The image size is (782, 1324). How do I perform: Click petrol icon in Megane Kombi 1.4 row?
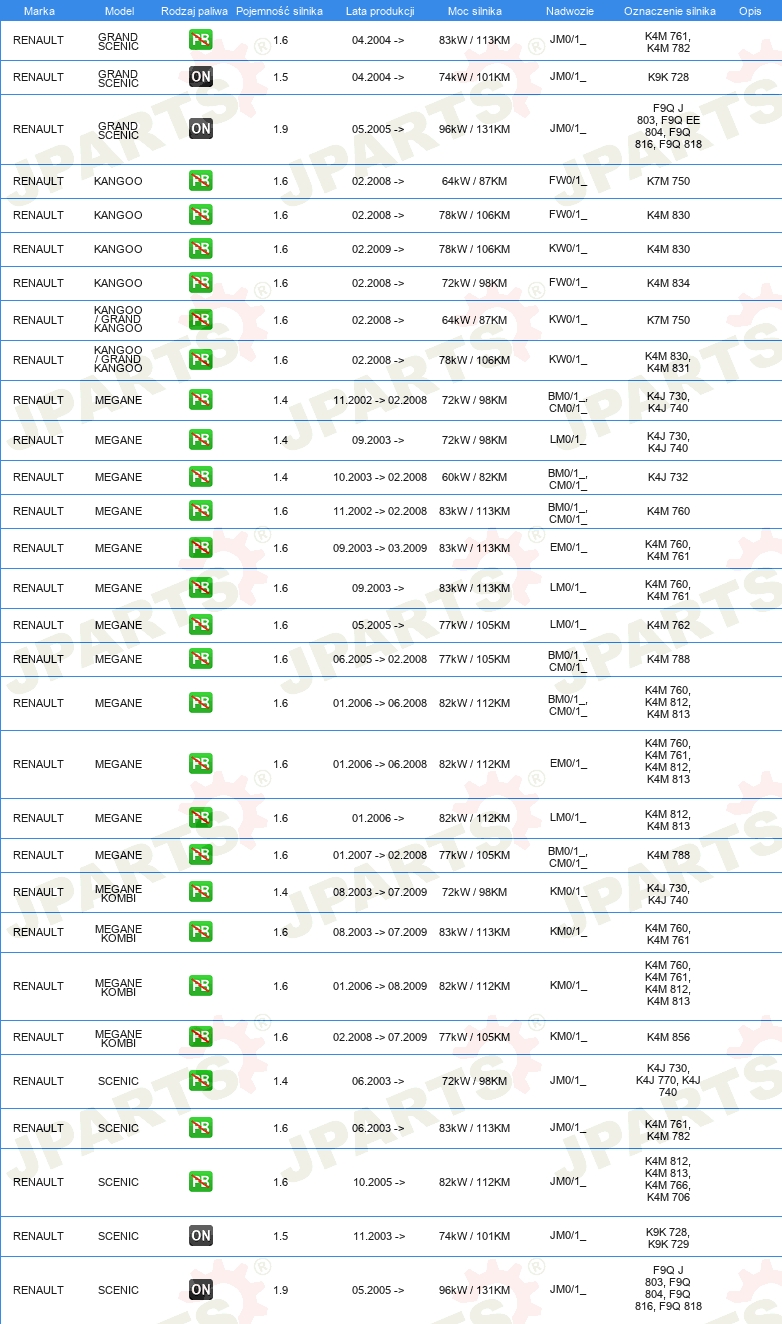point(201,892)
